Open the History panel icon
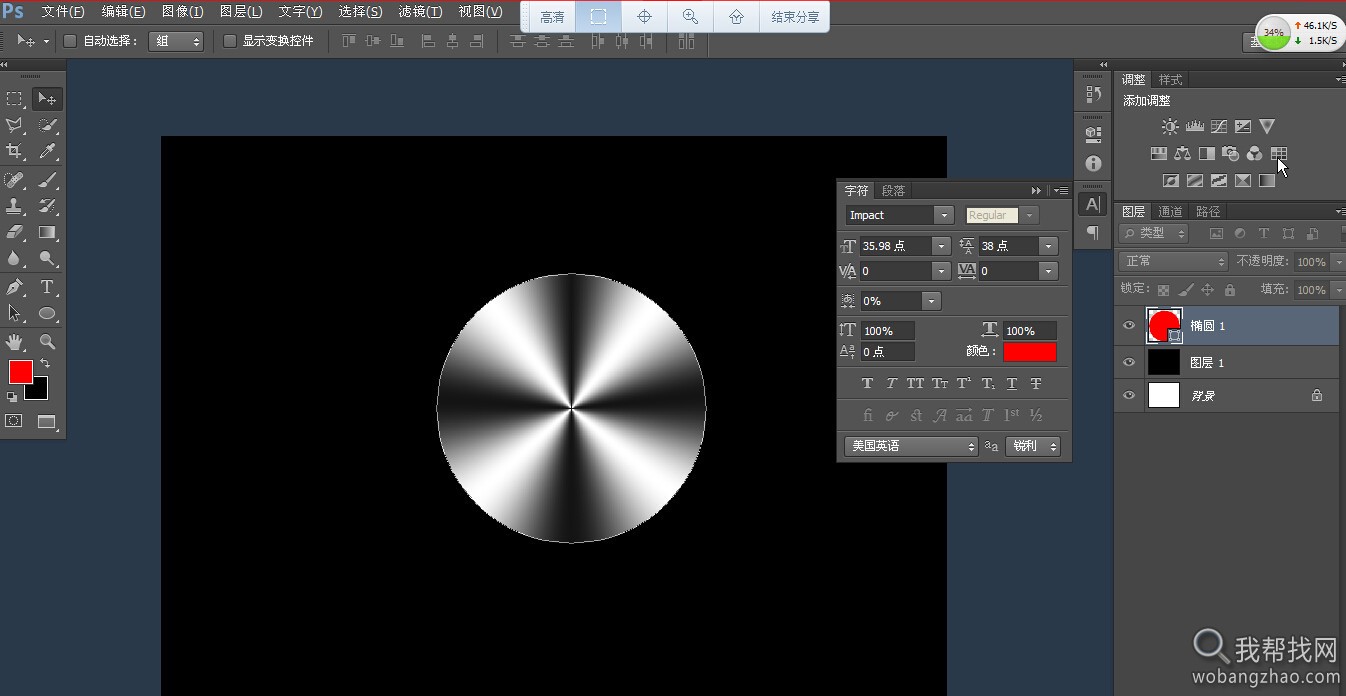Viewport: 1346px width, 696px height. (x=1093, y=94)
